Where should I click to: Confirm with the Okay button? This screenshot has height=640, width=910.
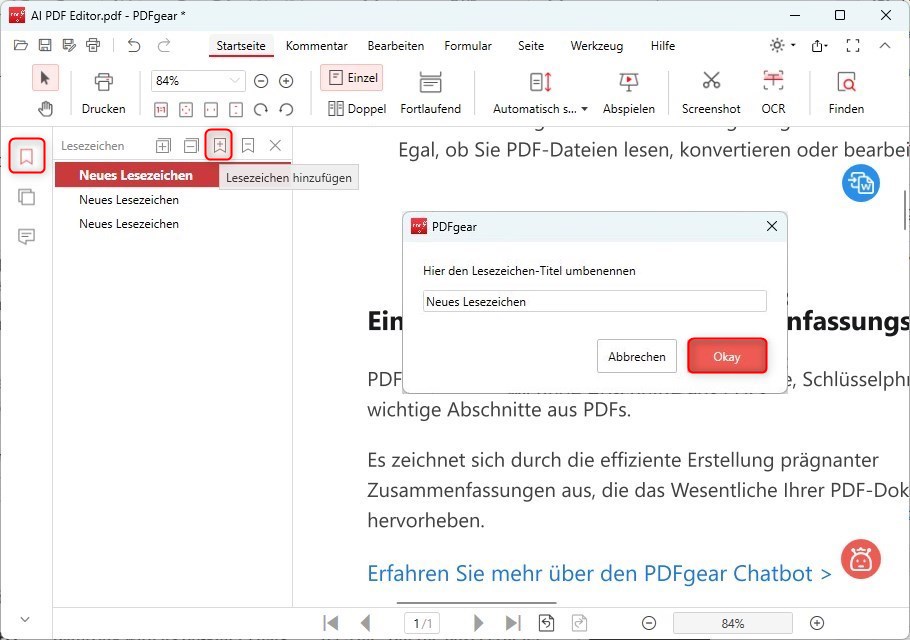click(727, 356)
